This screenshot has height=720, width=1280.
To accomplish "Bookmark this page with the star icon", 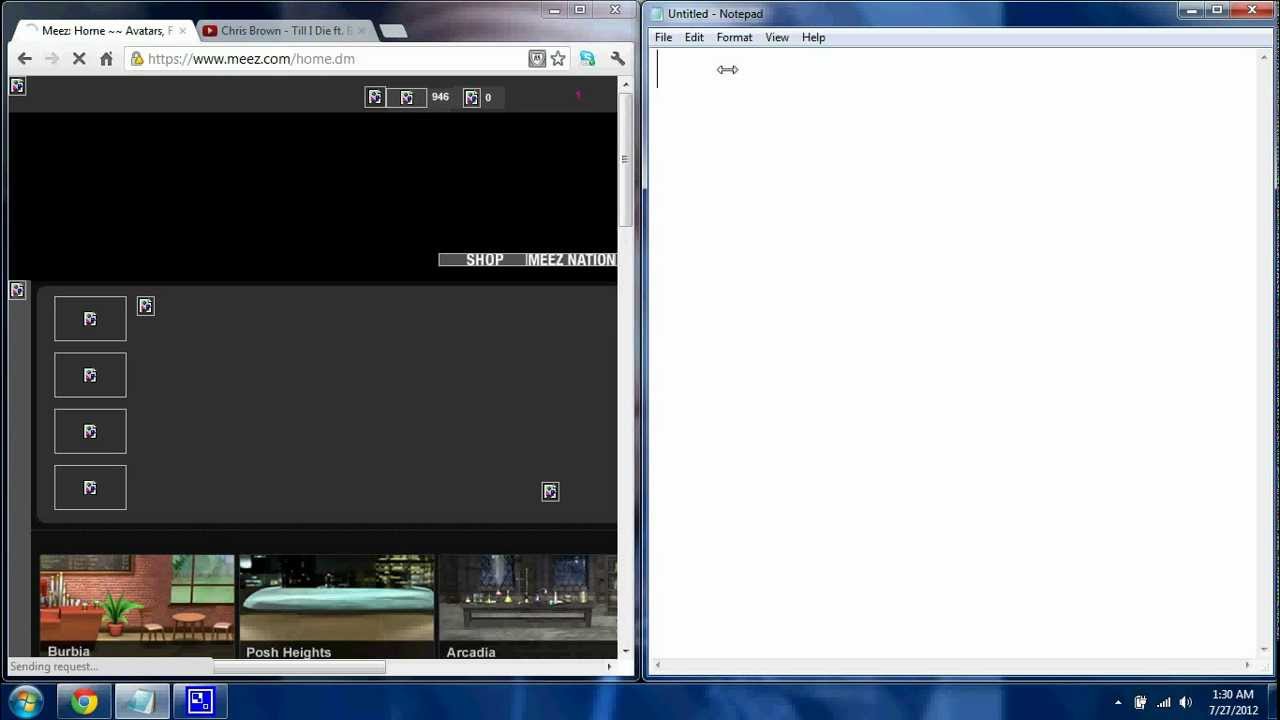I will [x=558, y=59].
